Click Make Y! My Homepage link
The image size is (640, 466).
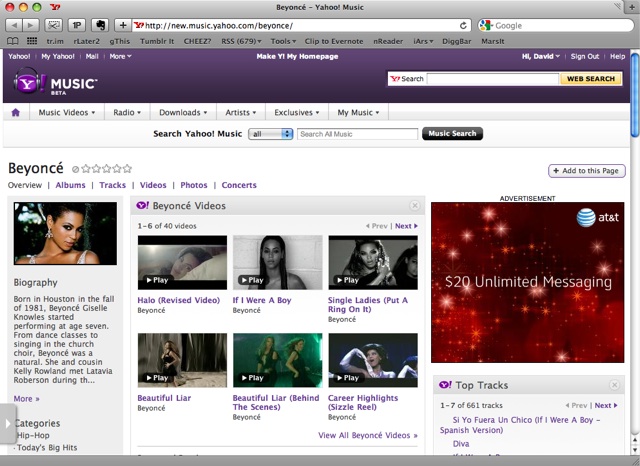click(297, 56)
